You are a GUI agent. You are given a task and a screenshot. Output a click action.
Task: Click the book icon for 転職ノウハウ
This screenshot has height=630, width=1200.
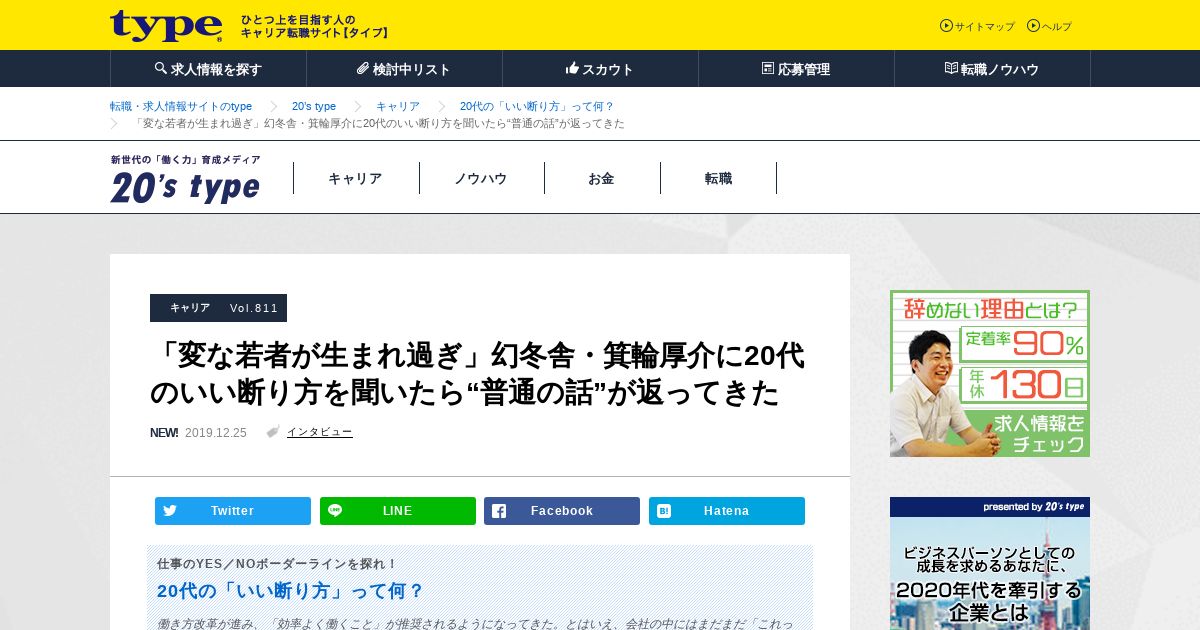coord(951,68)
